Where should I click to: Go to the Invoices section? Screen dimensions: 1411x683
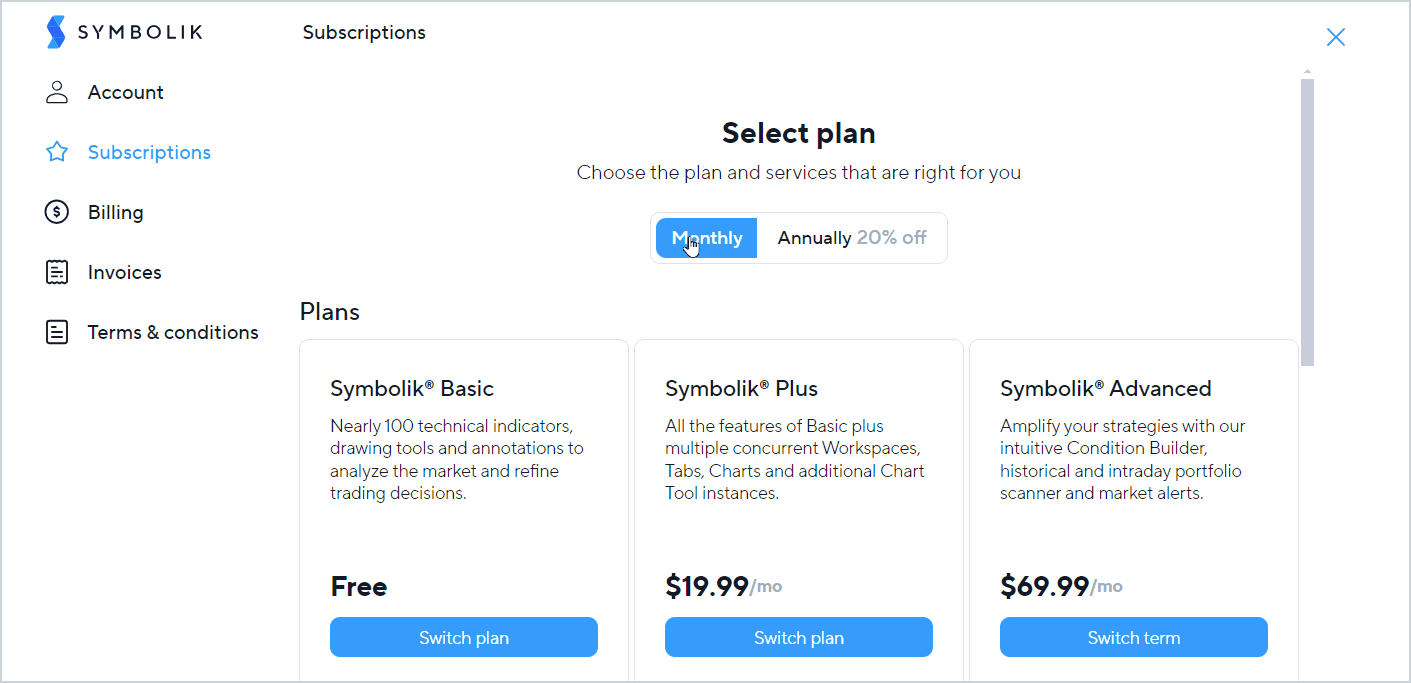125,272
